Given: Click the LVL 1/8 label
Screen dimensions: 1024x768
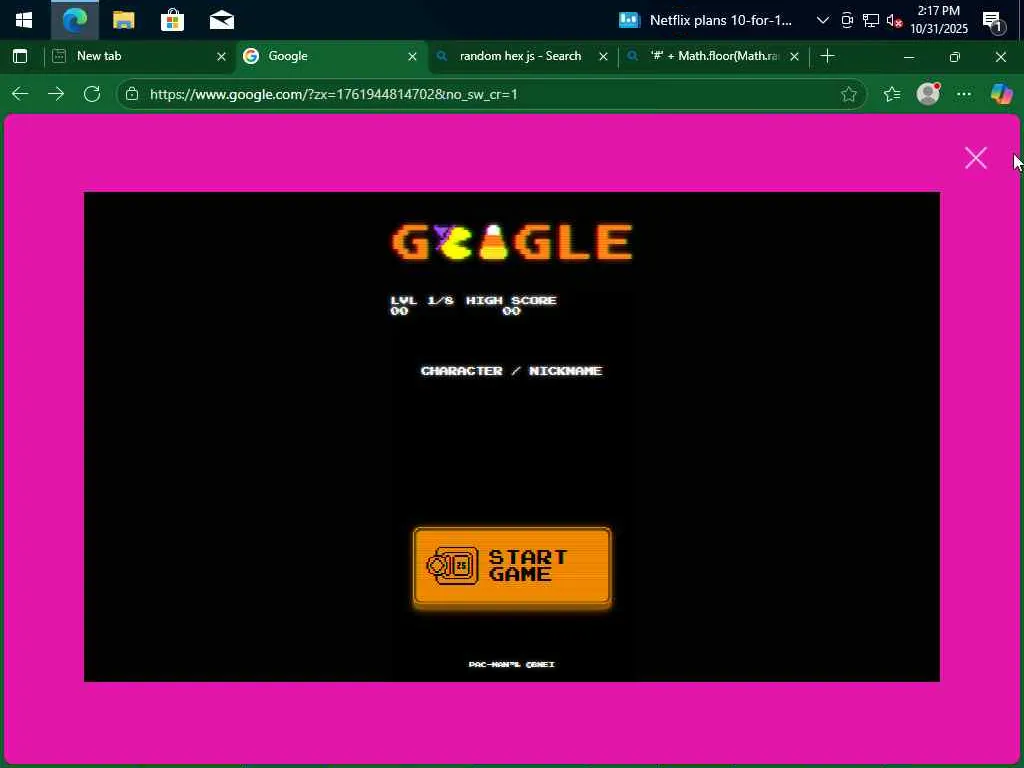Looking at the screenshot, I should click(x=422, y=300).
